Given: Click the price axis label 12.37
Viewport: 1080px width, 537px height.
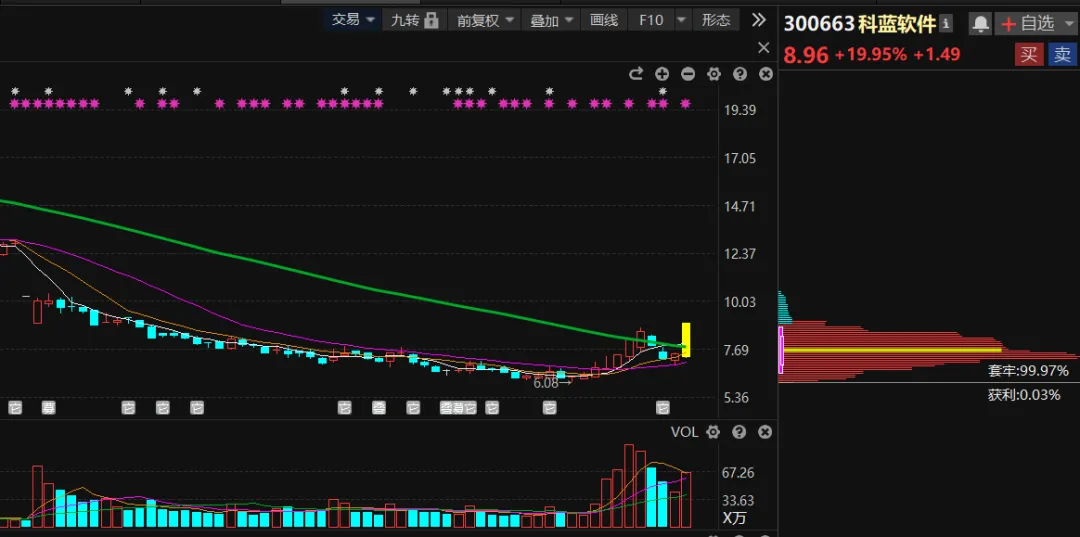Looking at the screenshot, I should click(x=740, y=253).
